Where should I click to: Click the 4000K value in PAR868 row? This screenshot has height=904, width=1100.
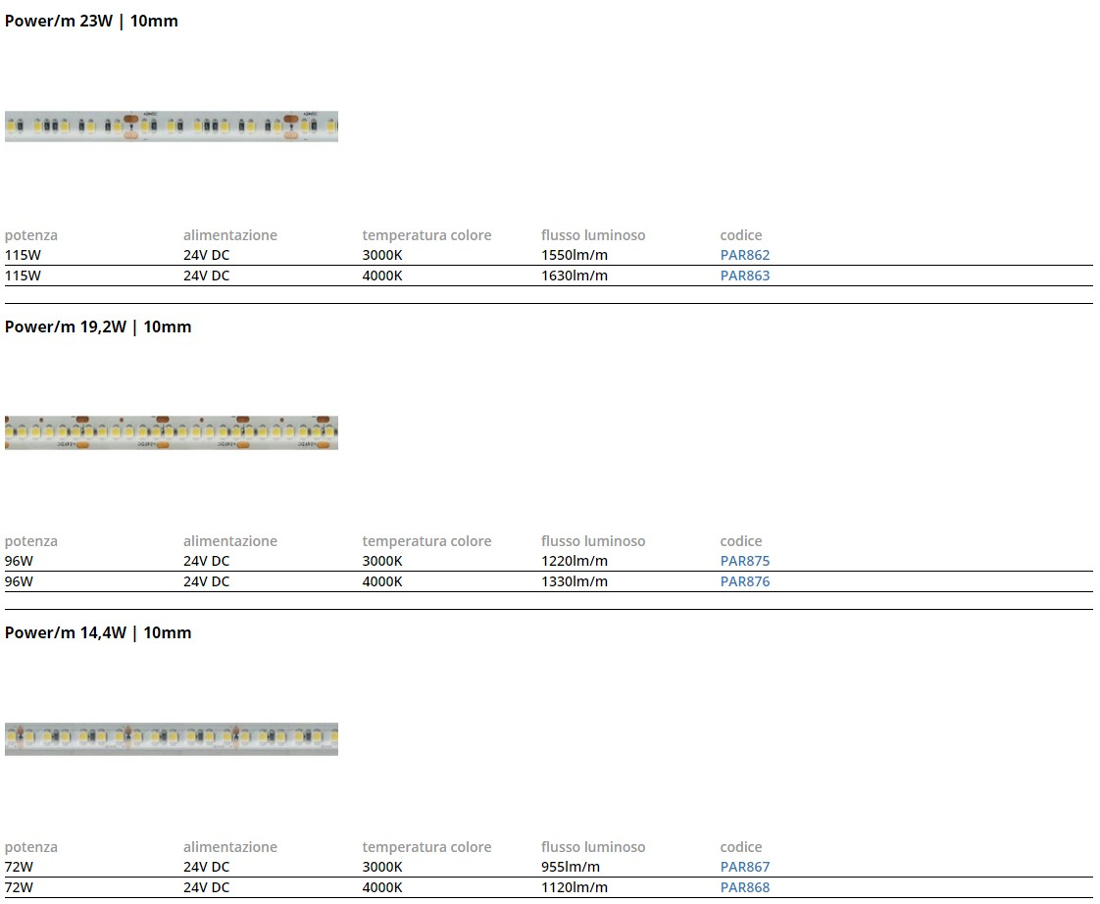[x=382, y=887]
